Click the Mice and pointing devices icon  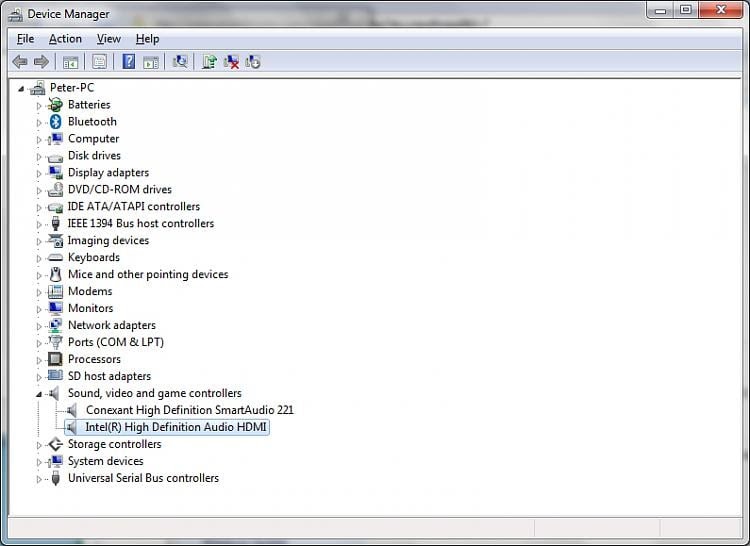pos(55,274)
